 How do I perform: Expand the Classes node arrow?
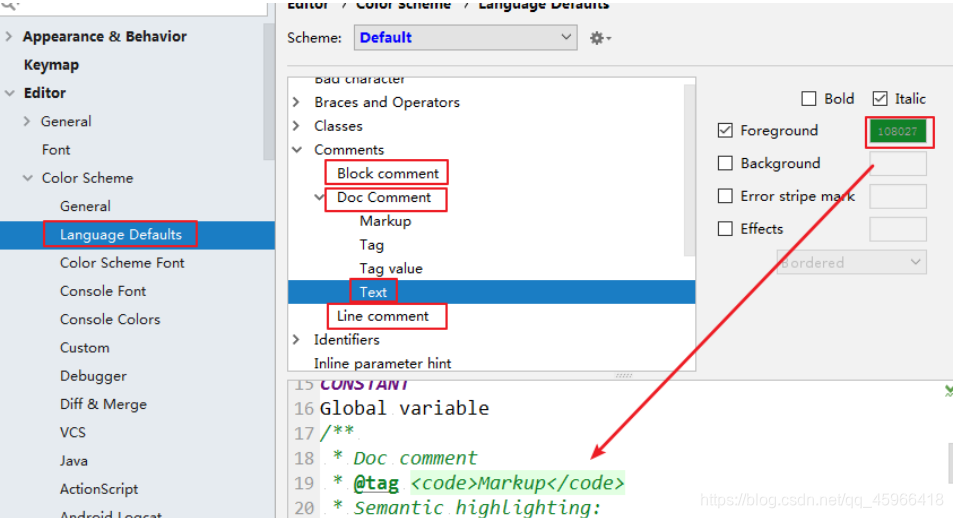click(x=296, y=126)
